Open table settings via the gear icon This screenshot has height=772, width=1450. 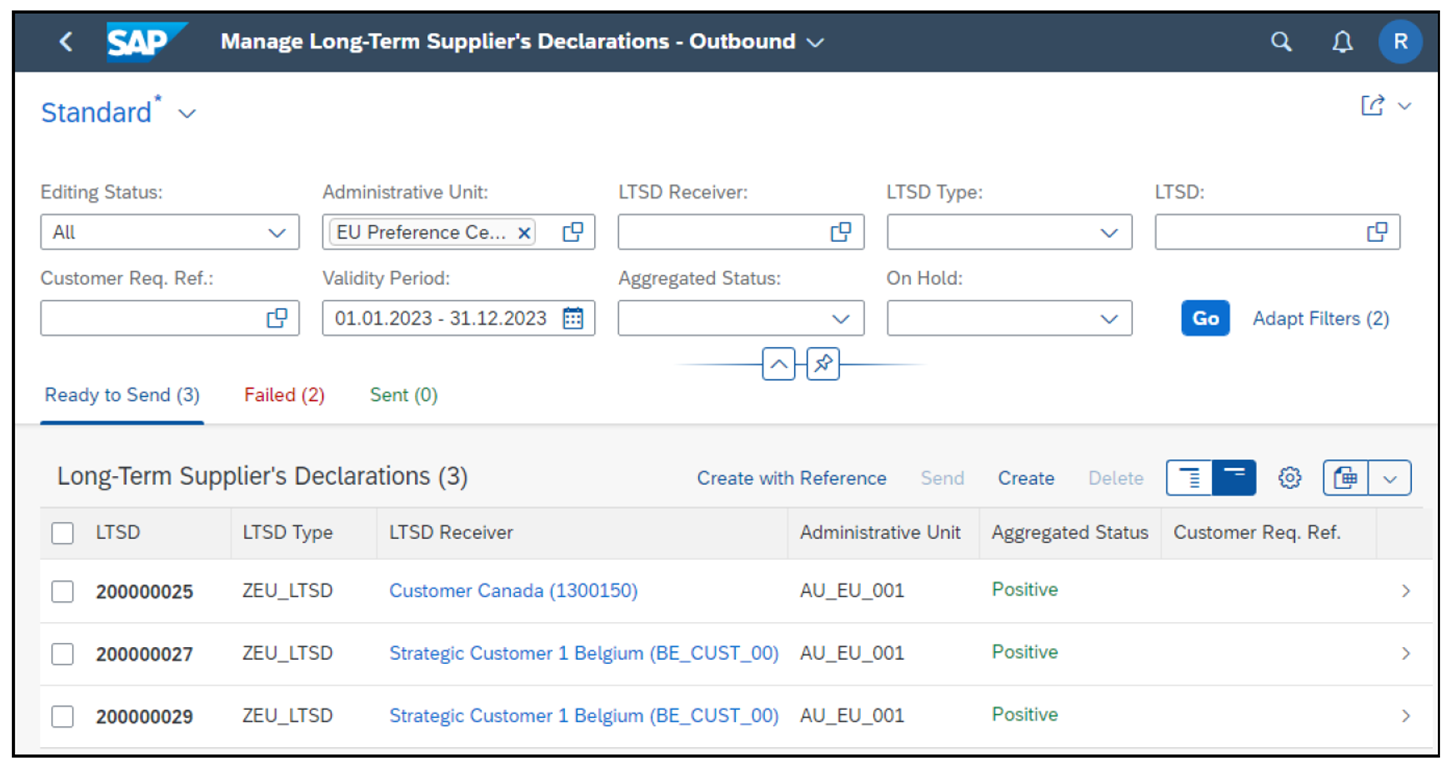point(1289,478)
